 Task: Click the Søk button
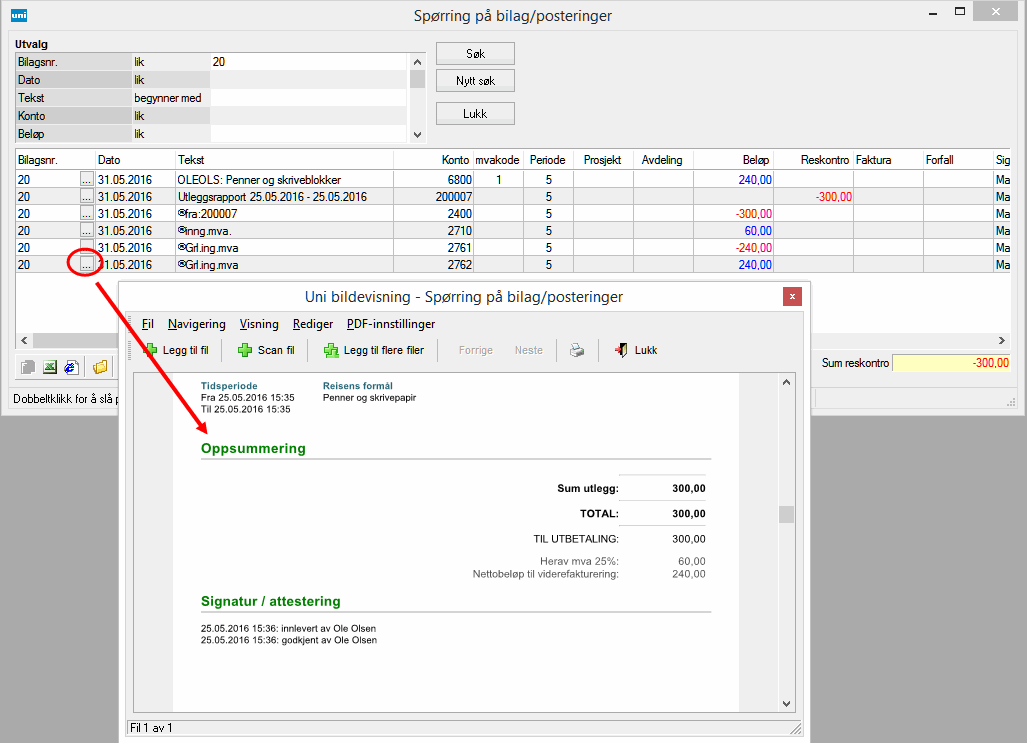(x=475, y=53)
